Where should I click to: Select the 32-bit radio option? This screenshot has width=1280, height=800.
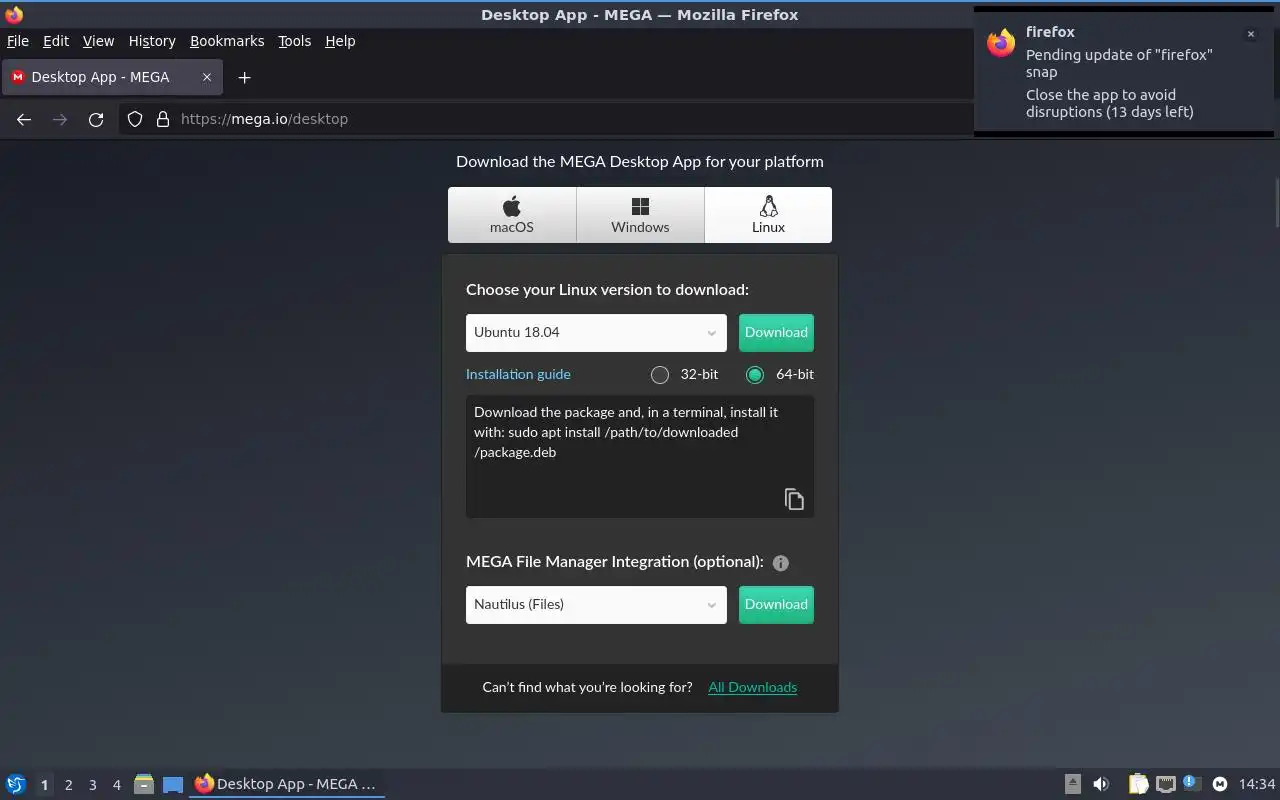click(660, 375)
